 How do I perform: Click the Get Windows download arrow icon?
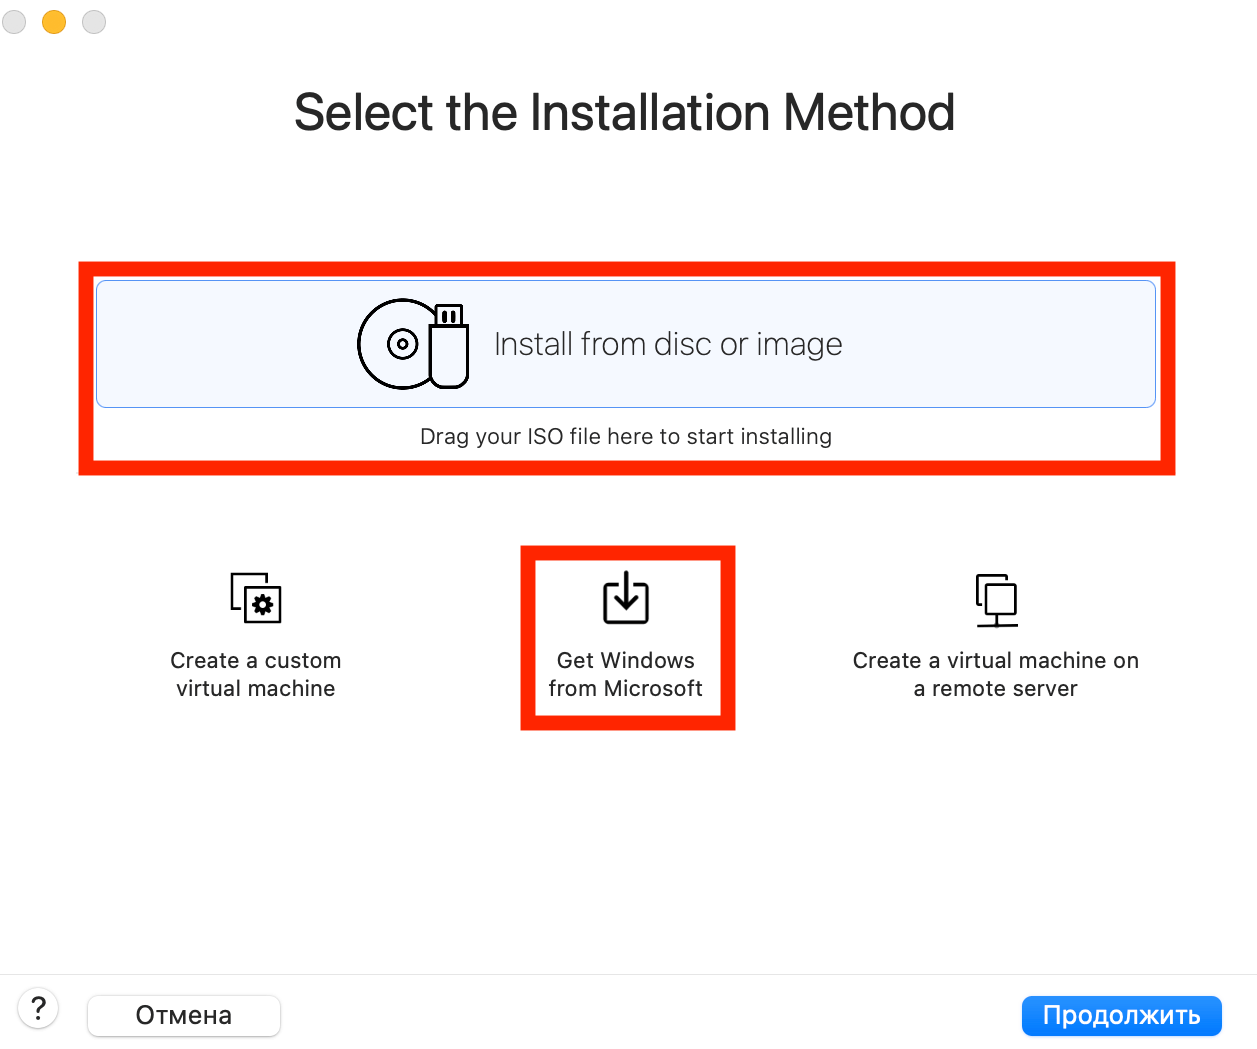[626, 598]
